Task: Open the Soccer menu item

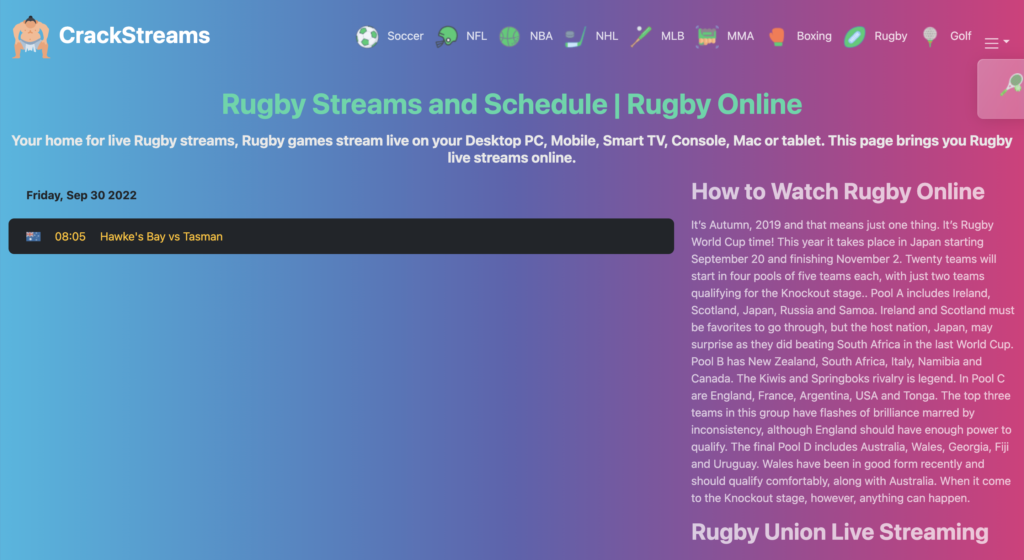Action: tap(405, 36)
